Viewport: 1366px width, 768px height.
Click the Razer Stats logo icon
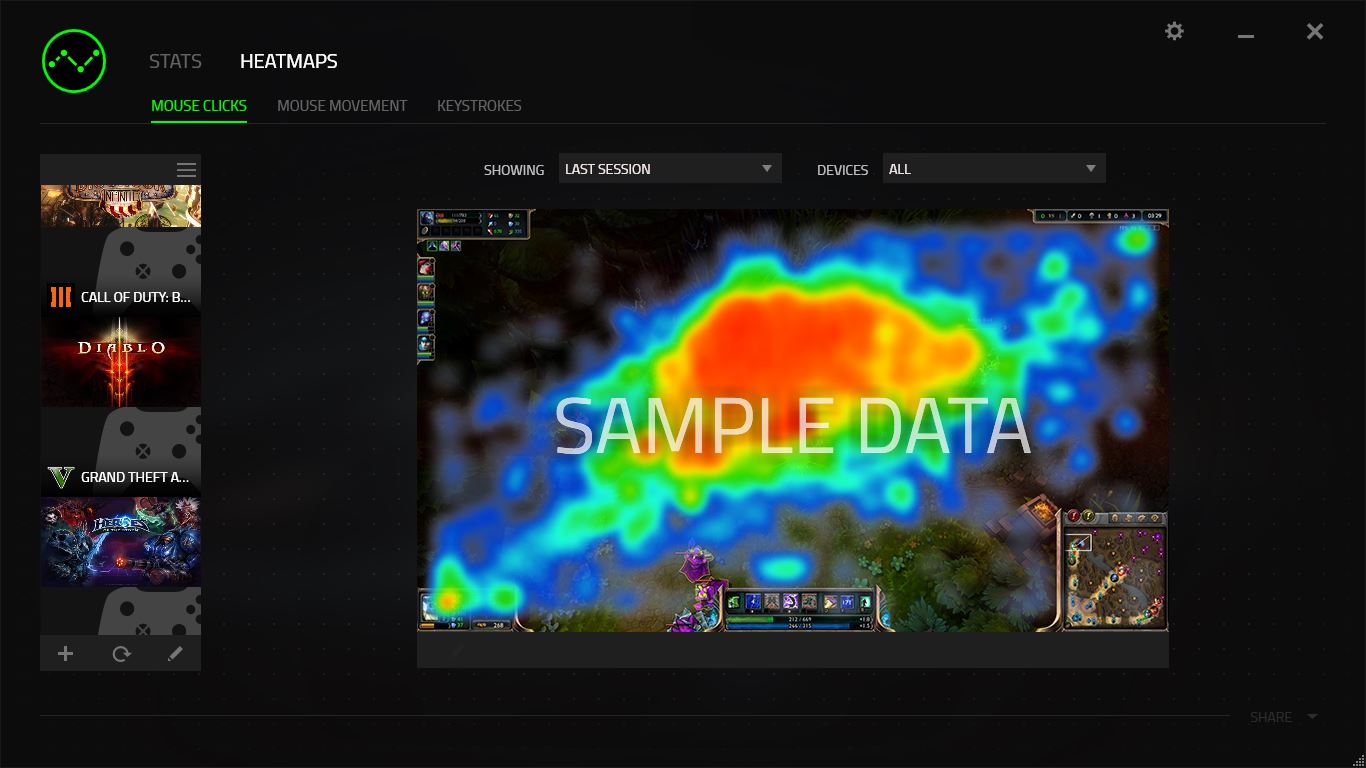[74, 61]
